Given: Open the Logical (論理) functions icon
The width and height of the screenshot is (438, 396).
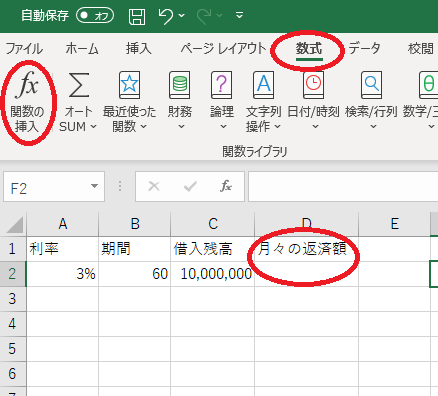Looking at the screenshot, I should pos(222,85).
